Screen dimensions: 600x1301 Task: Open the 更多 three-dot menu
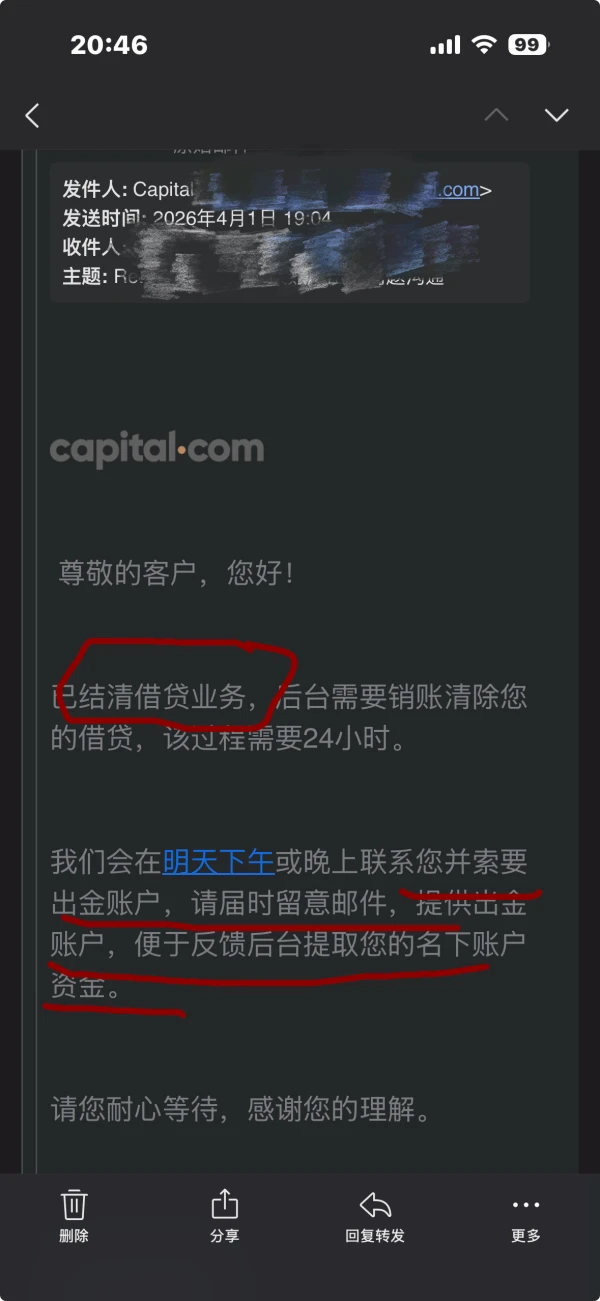(526, 1205)
